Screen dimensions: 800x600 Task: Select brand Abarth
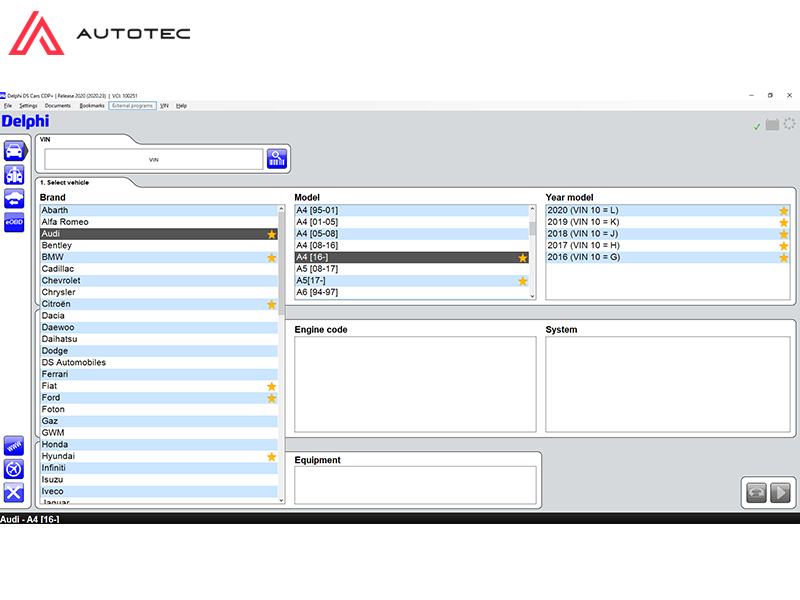pos(159,210)
